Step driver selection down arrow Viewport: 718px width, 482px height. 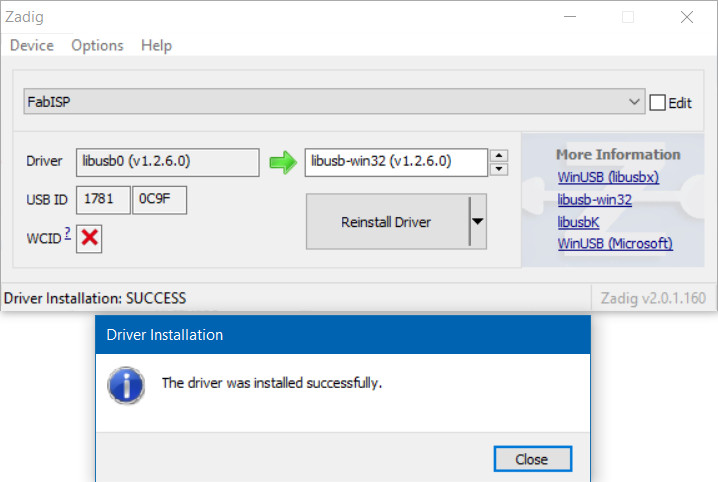point(499,169)
